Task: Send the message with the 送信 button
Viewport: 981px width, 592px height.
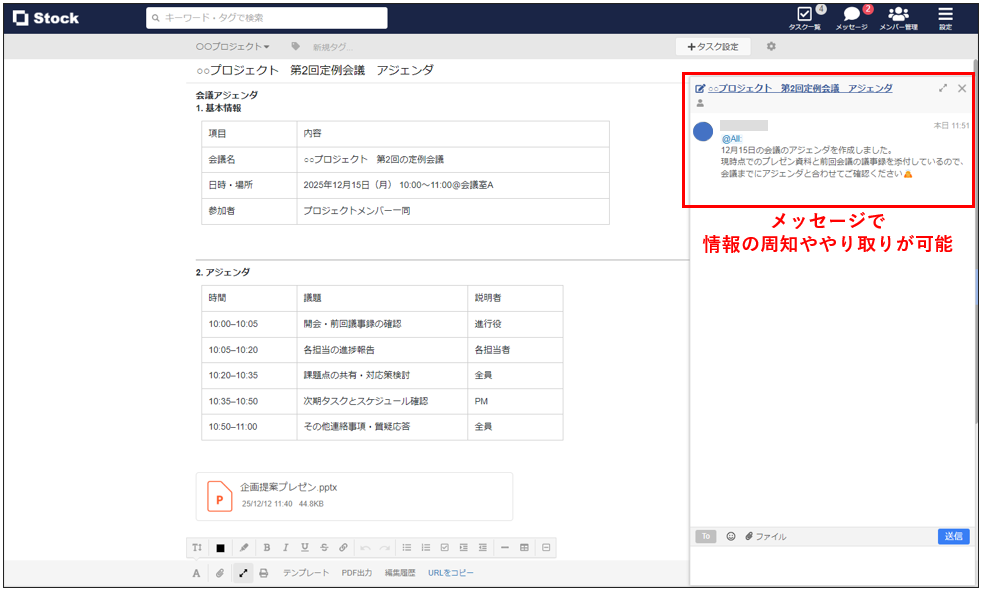Action: [x=952, y=536]
